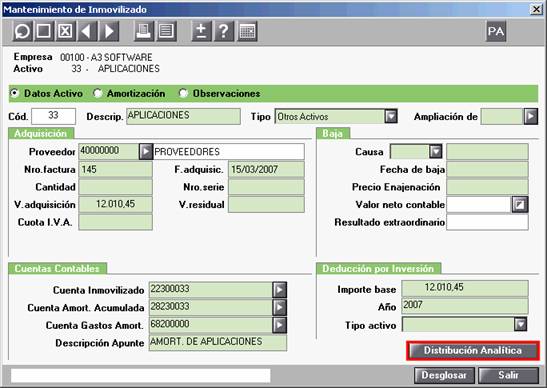This screenshot has height=388, width=547.
Task: Go to next record with right arrow
Action: tap(109, 31)
